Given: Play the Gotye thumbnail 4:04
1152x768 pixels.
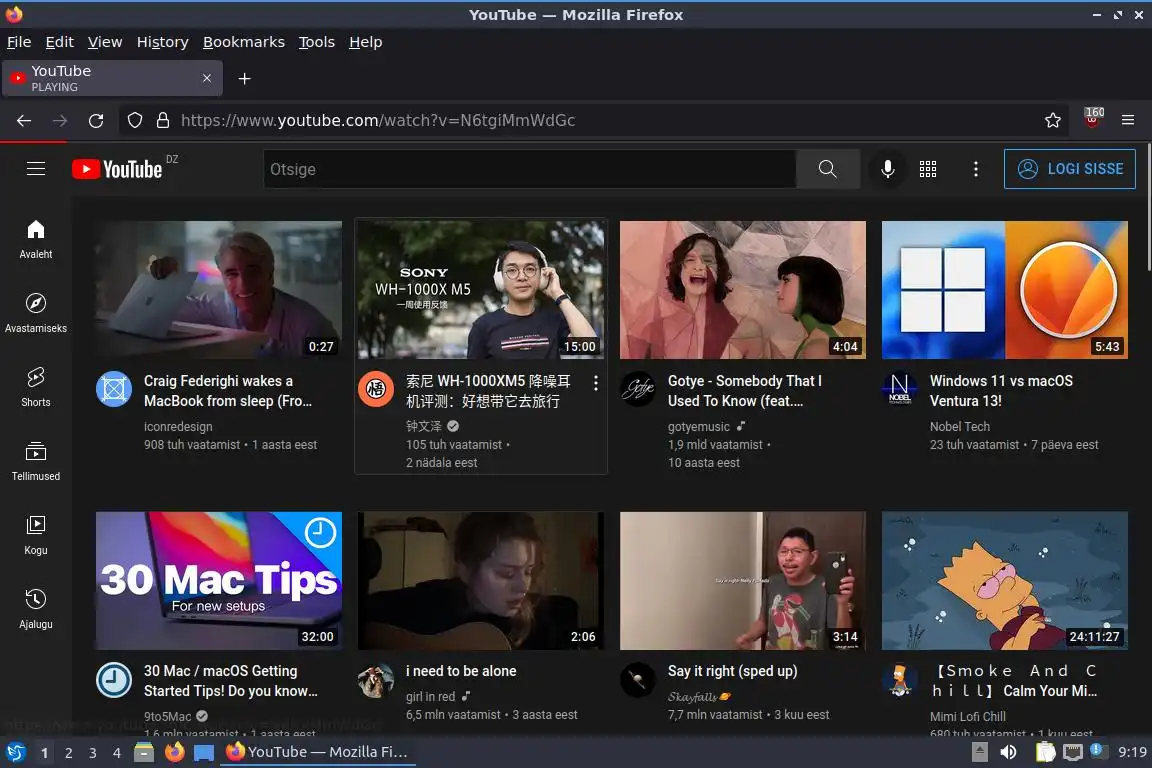Looking at the screenshot, I should click(x=743, y=290).
